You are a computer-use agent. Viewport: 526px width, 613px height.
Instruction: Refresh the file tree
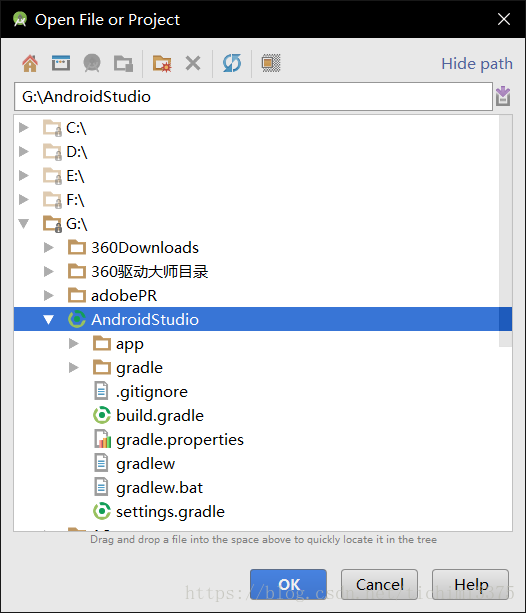[x=232, y=63]
